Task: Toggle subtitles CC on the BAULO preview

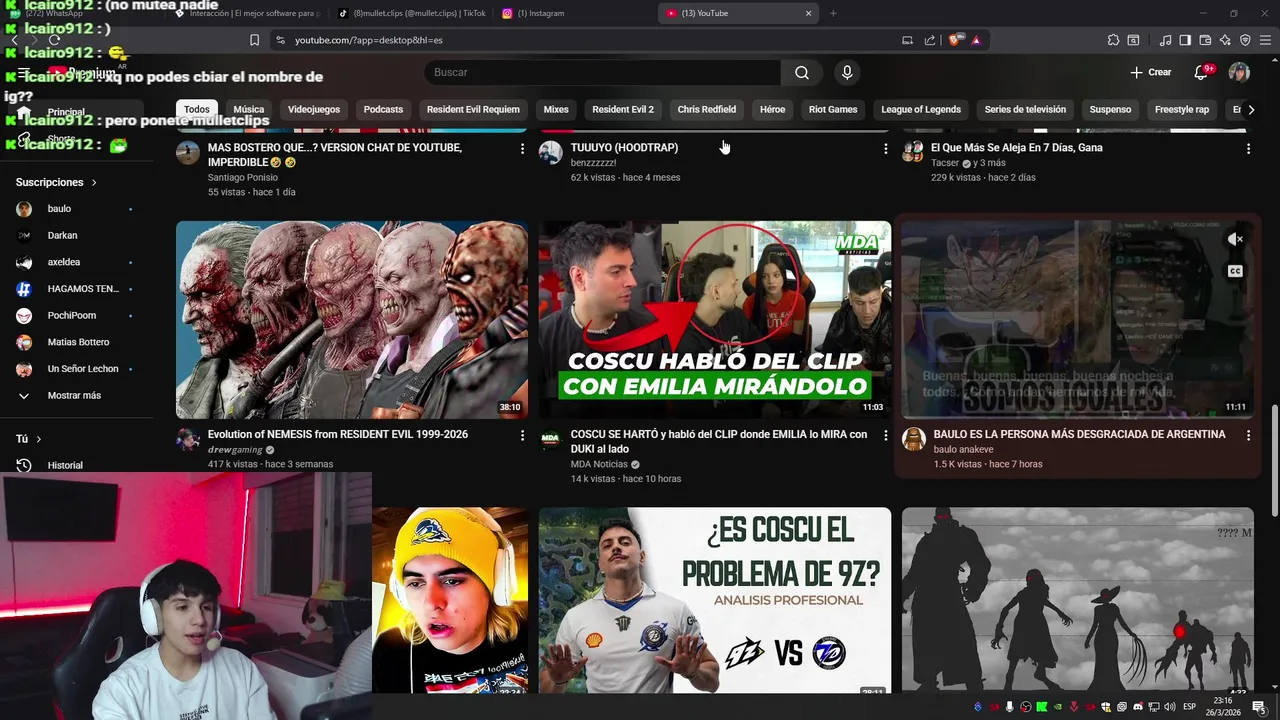Action: 1235,271
